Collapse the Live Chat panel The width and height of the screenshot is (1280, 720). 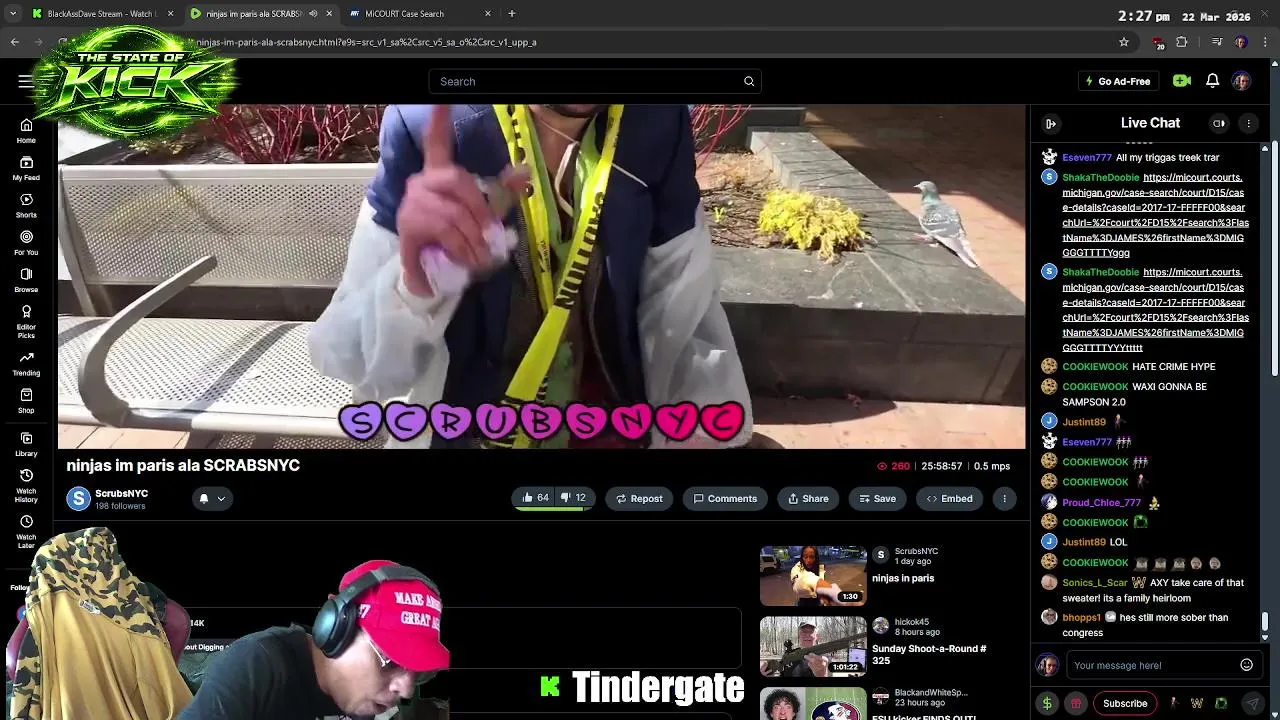(1051, 123)
